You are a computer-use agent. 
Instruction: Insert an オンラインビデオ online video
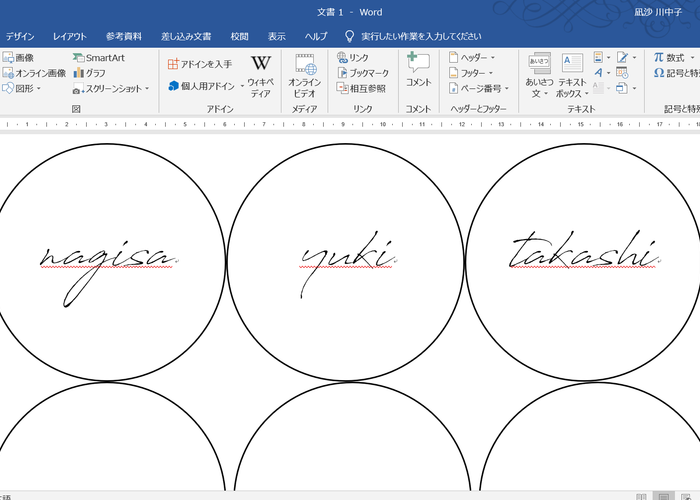[304, 76]
